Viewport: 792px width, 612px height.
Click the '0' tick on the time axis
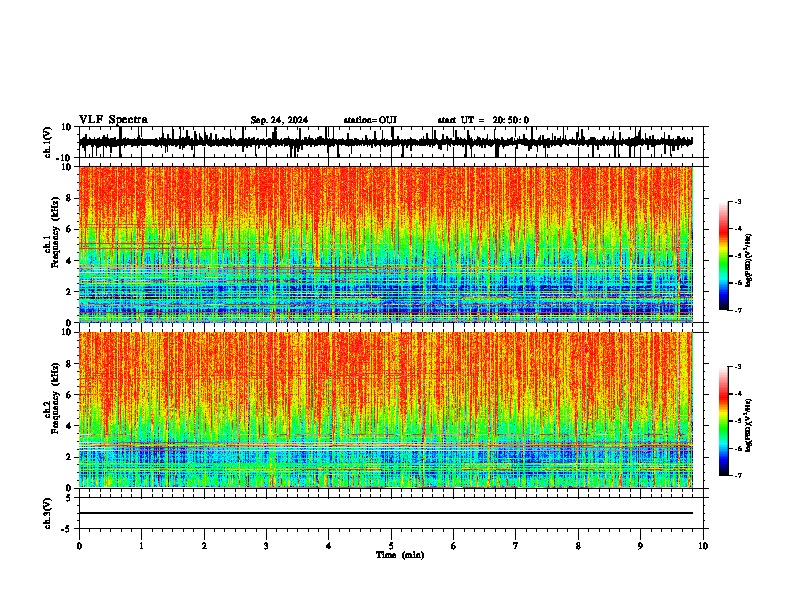(79, 546)
